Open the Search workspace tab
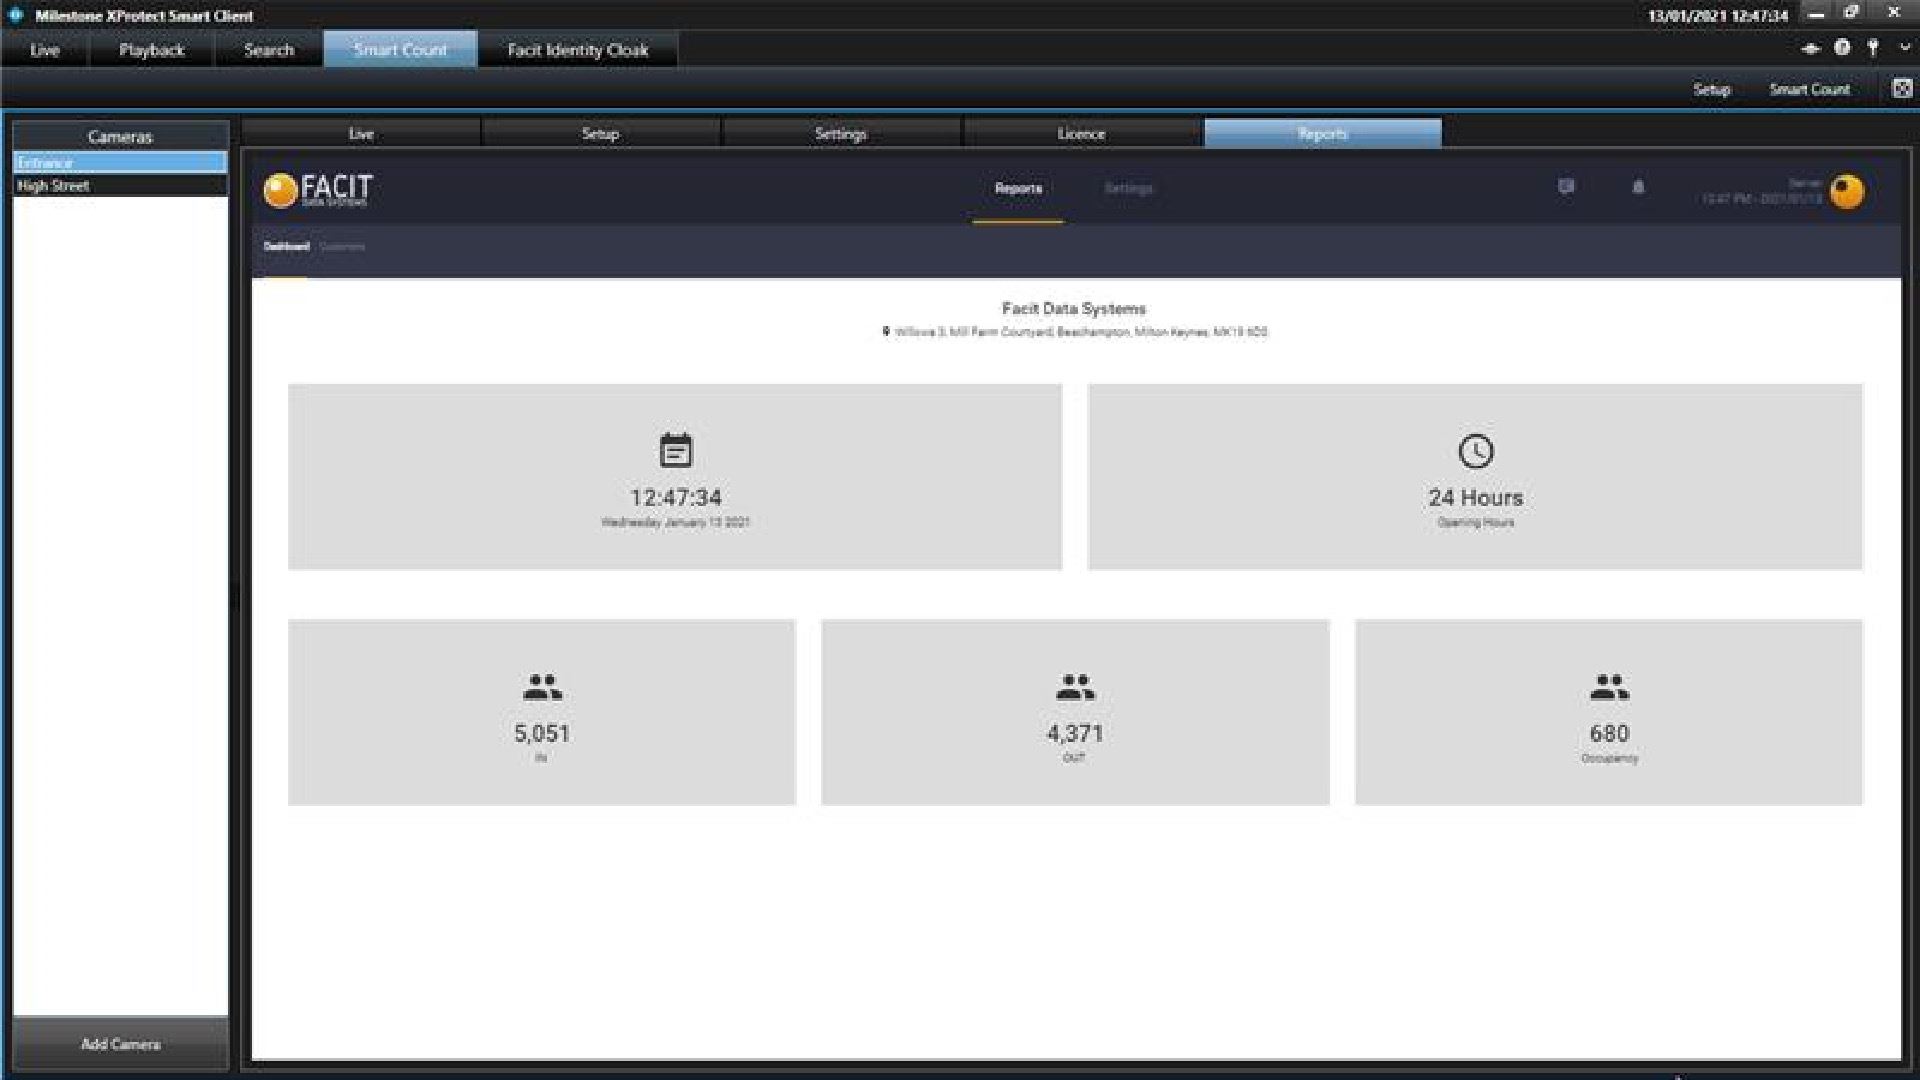This screenshot has width=1920, height=1080. point(269,50)
